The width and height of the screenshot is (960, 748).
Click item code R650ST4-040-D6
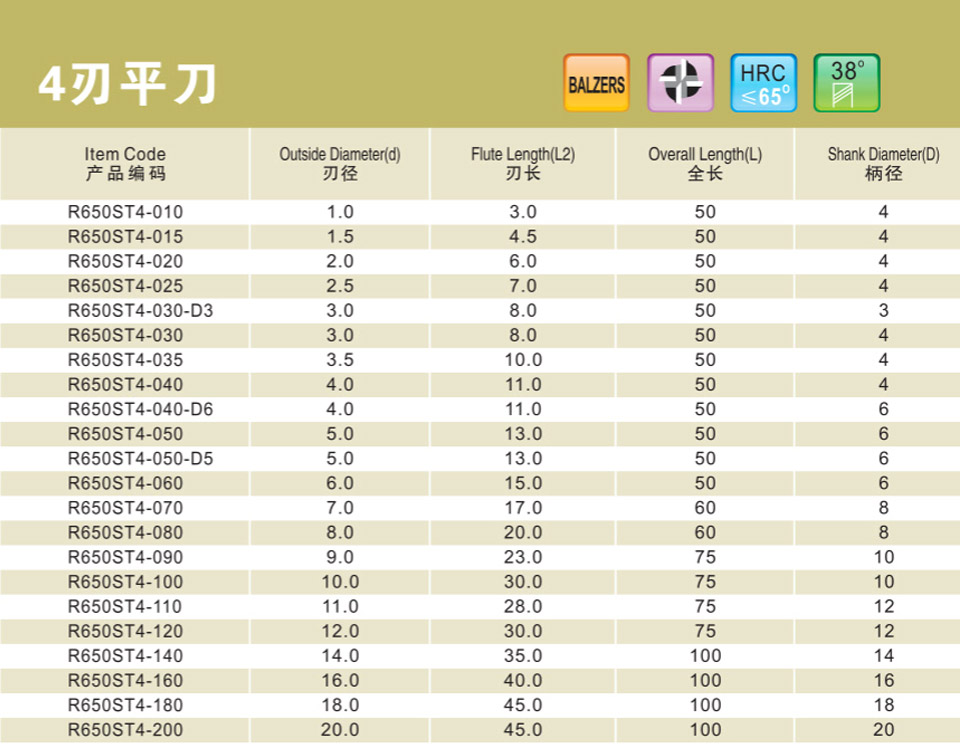pyautogui.click(x=140, y=409)
